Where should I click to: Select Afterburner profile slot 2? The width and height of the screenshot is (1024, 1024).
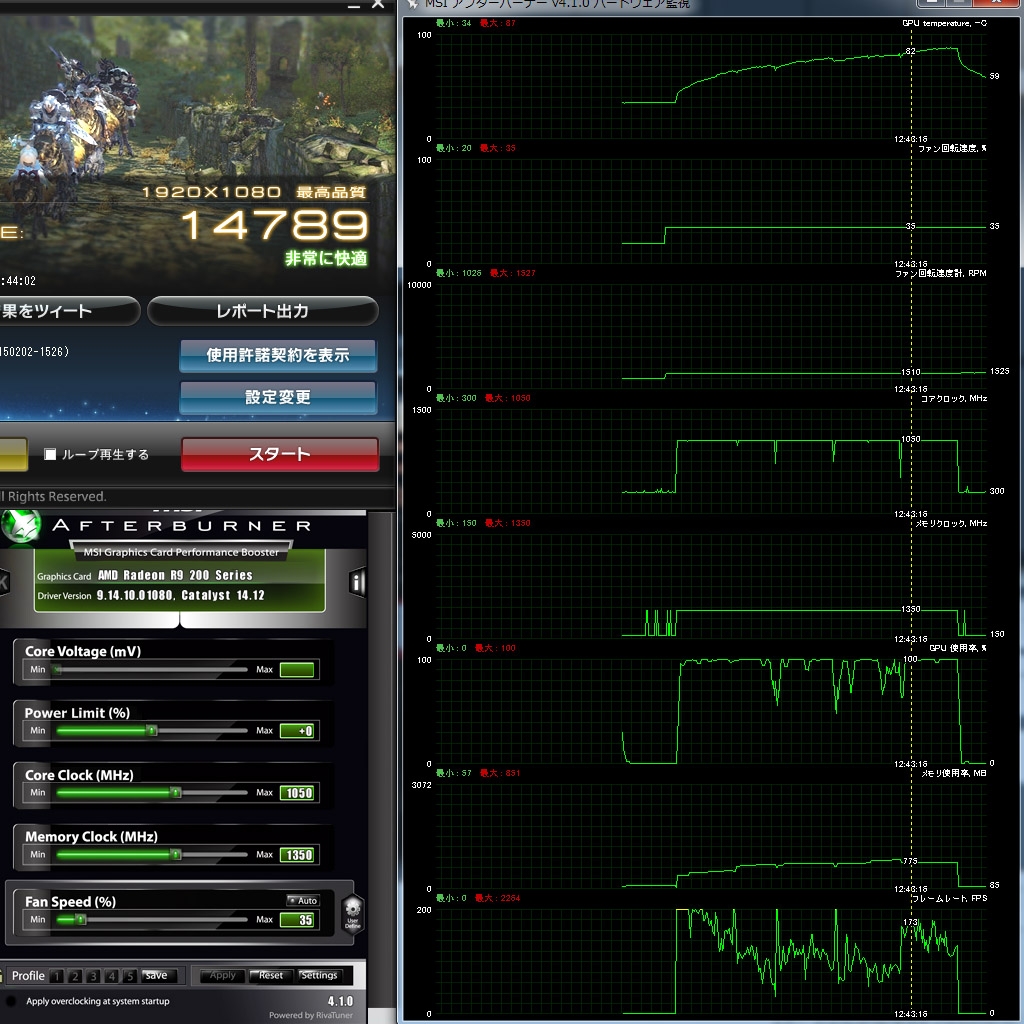75,976
